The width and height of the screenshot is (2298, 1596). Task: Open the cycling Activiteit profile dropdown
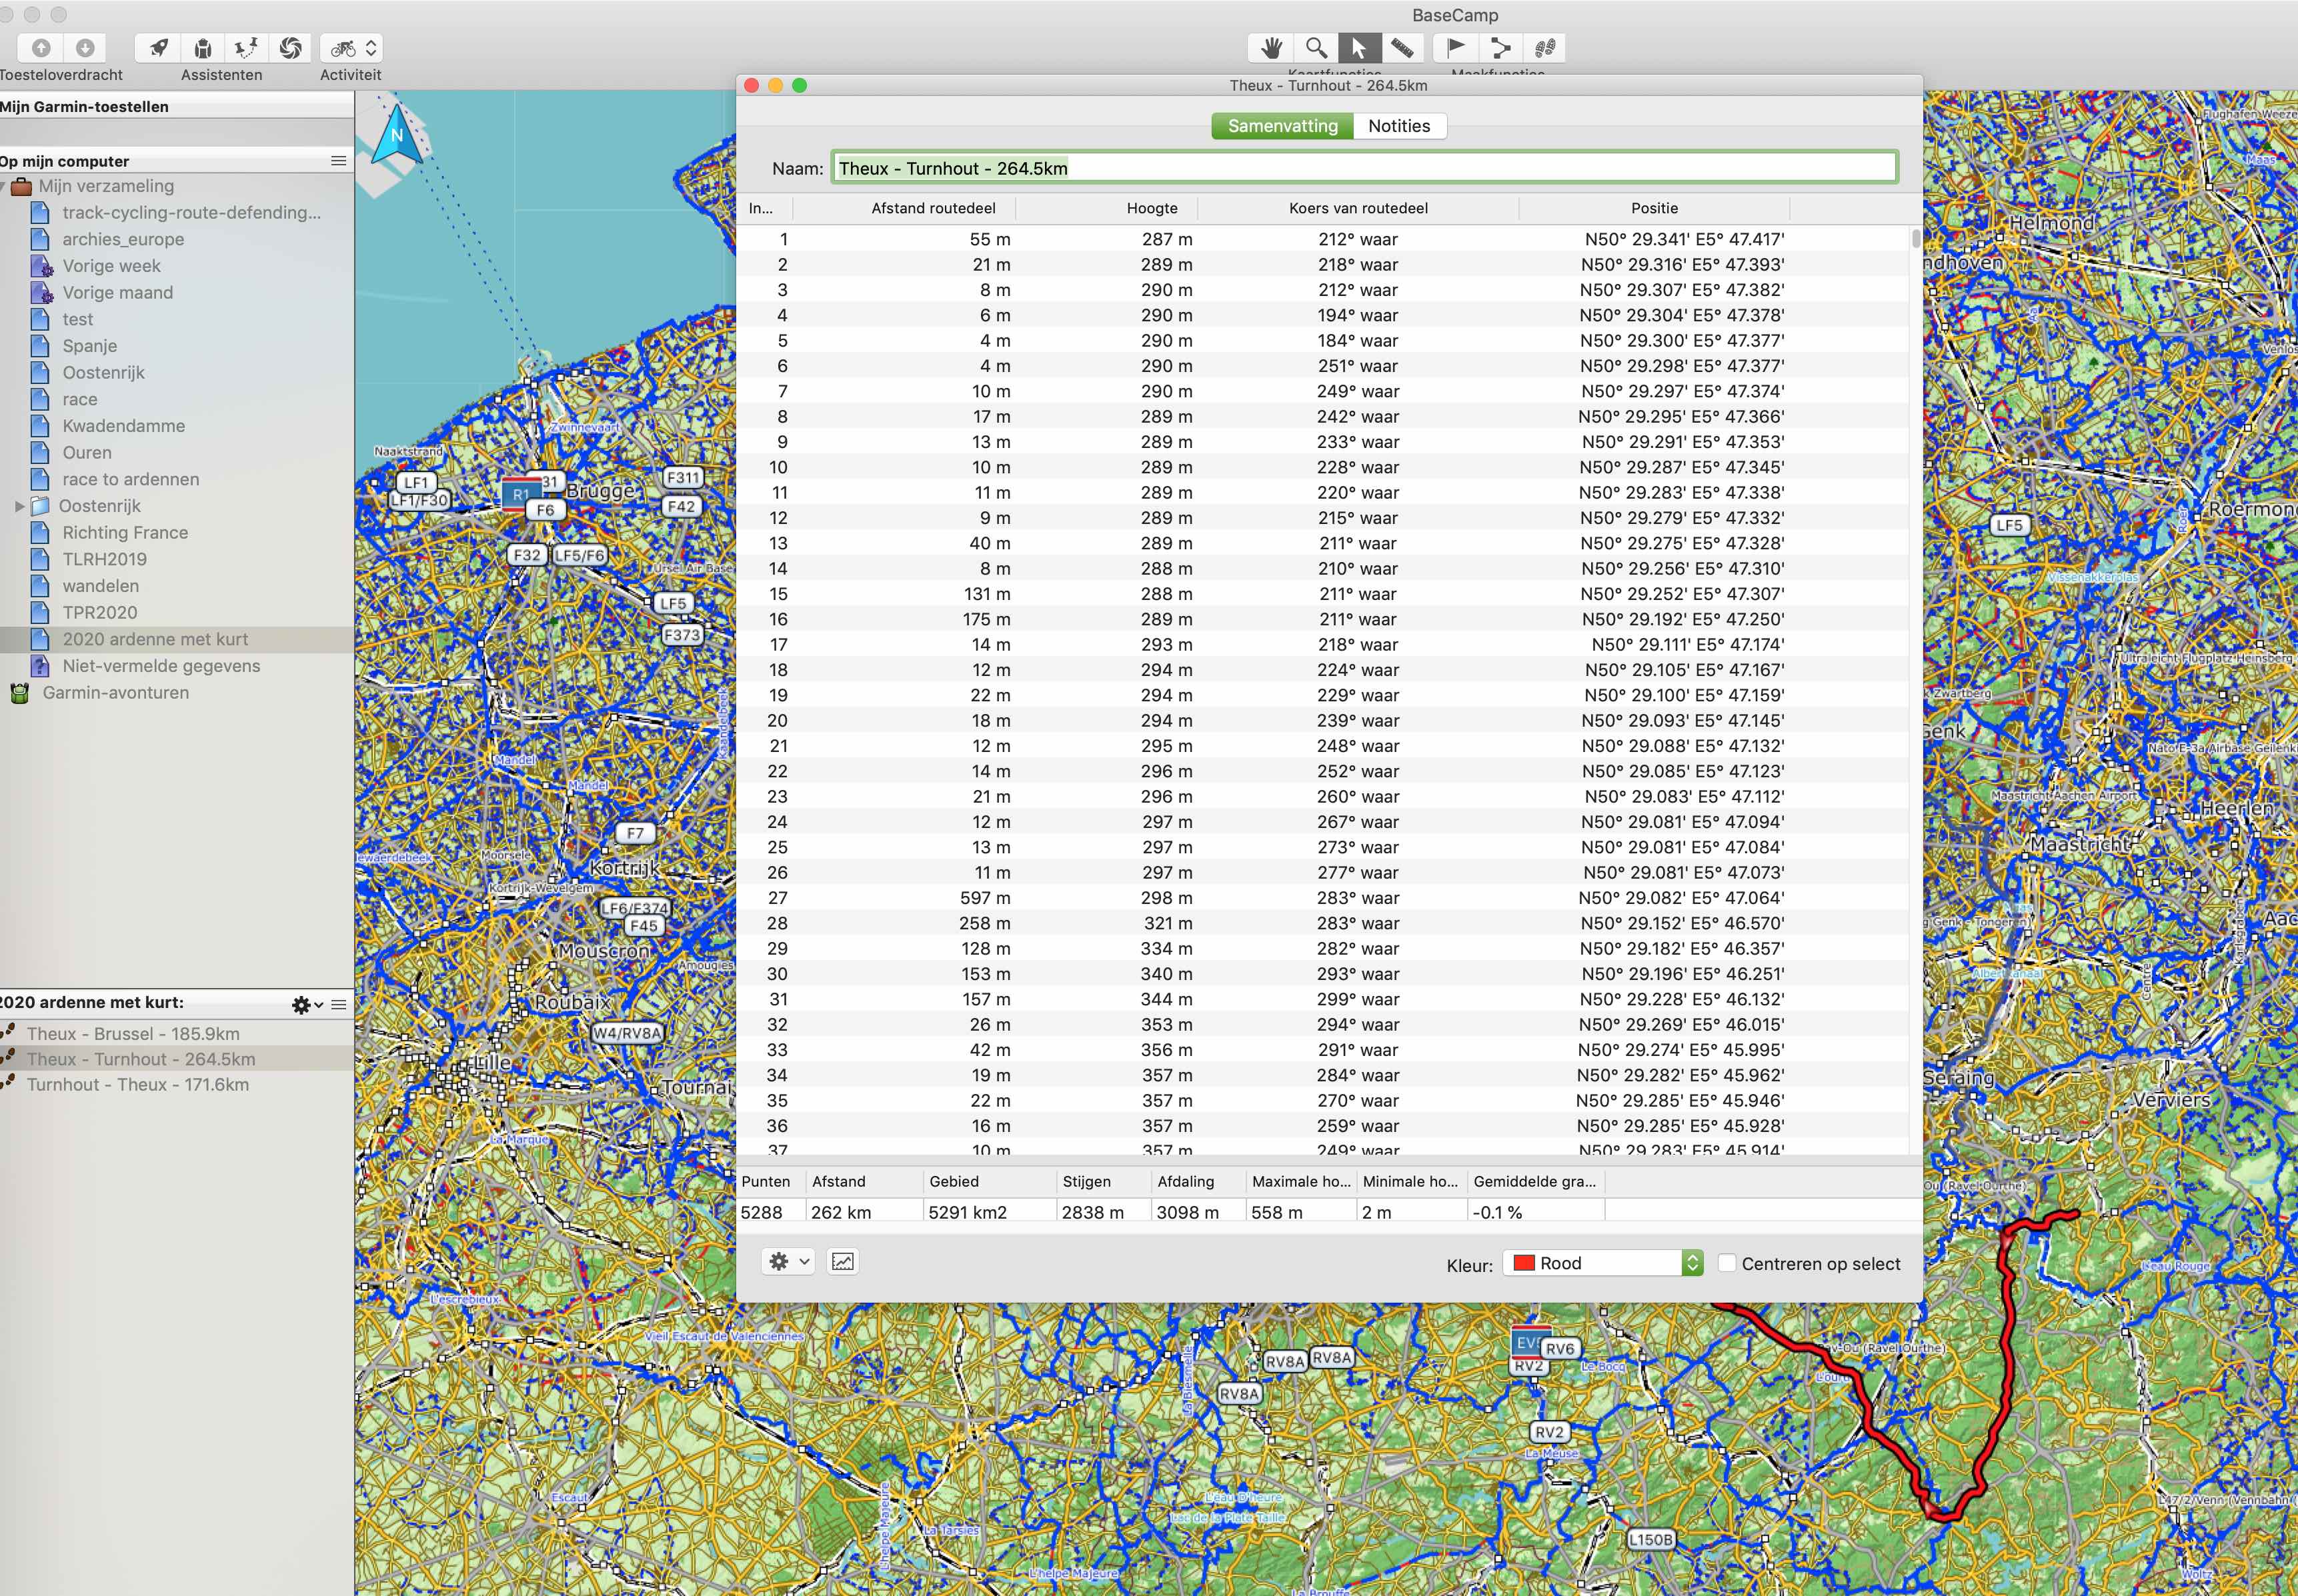[x=351, y=47]
